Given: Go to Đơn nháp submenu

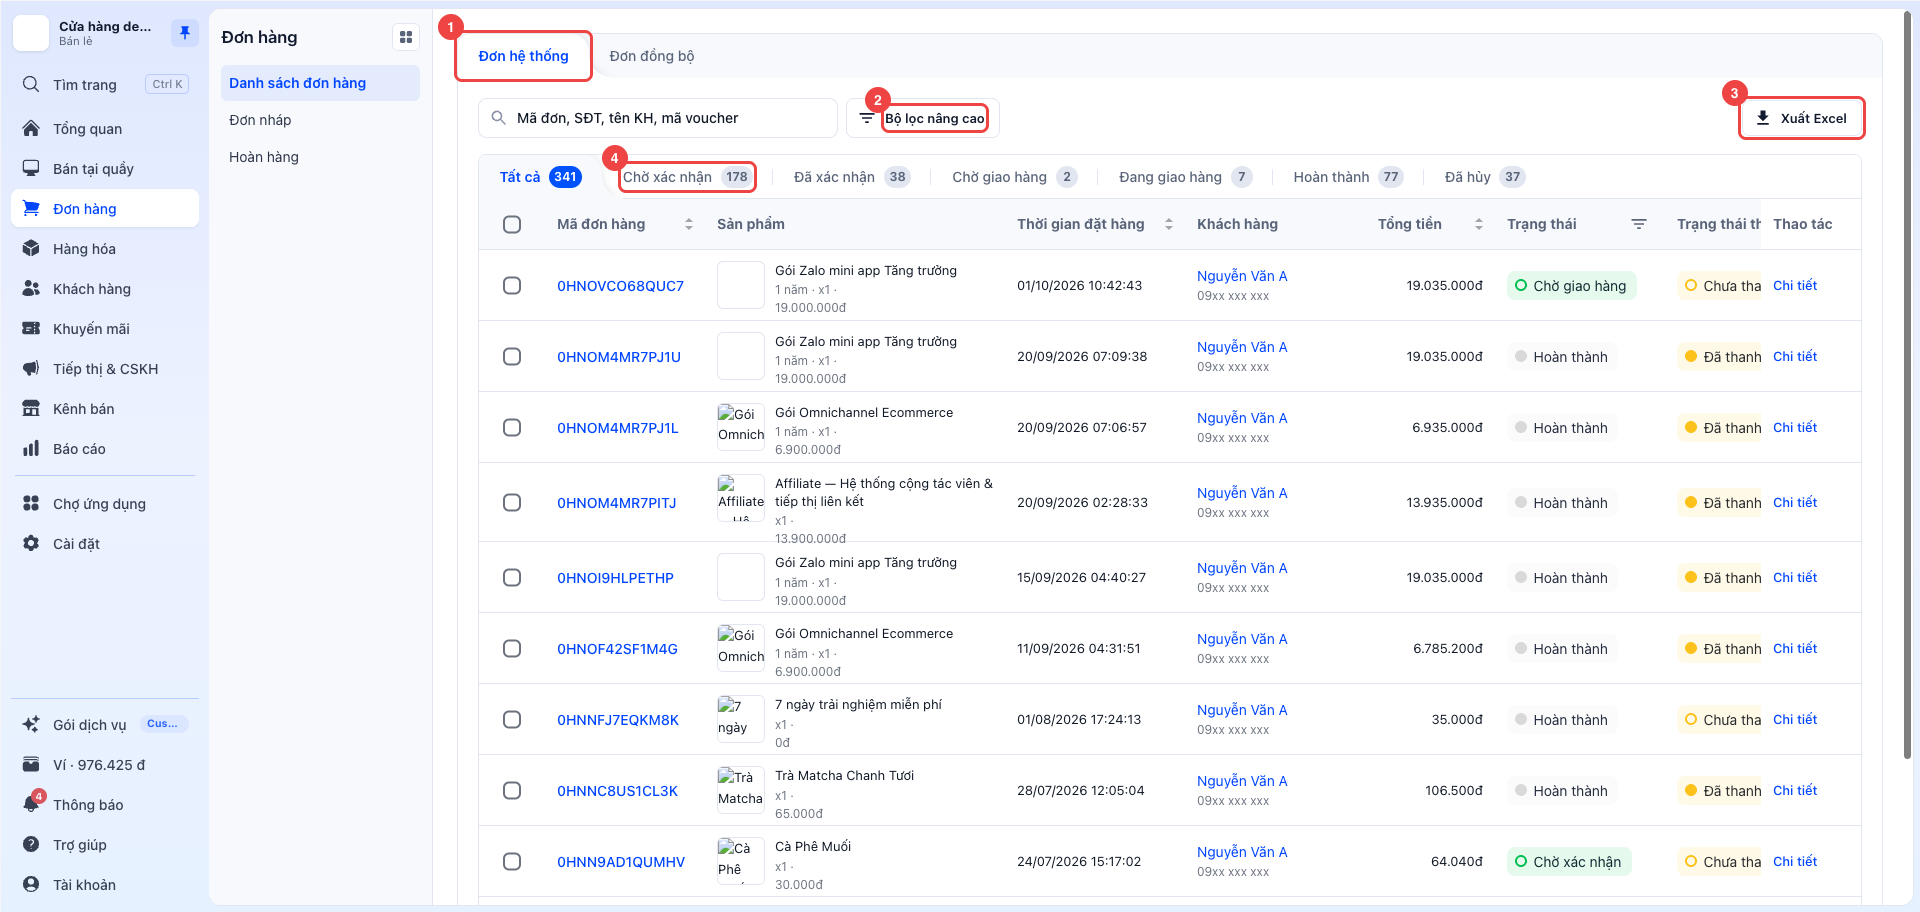Looking at the screenshot, I should (260, 121).
